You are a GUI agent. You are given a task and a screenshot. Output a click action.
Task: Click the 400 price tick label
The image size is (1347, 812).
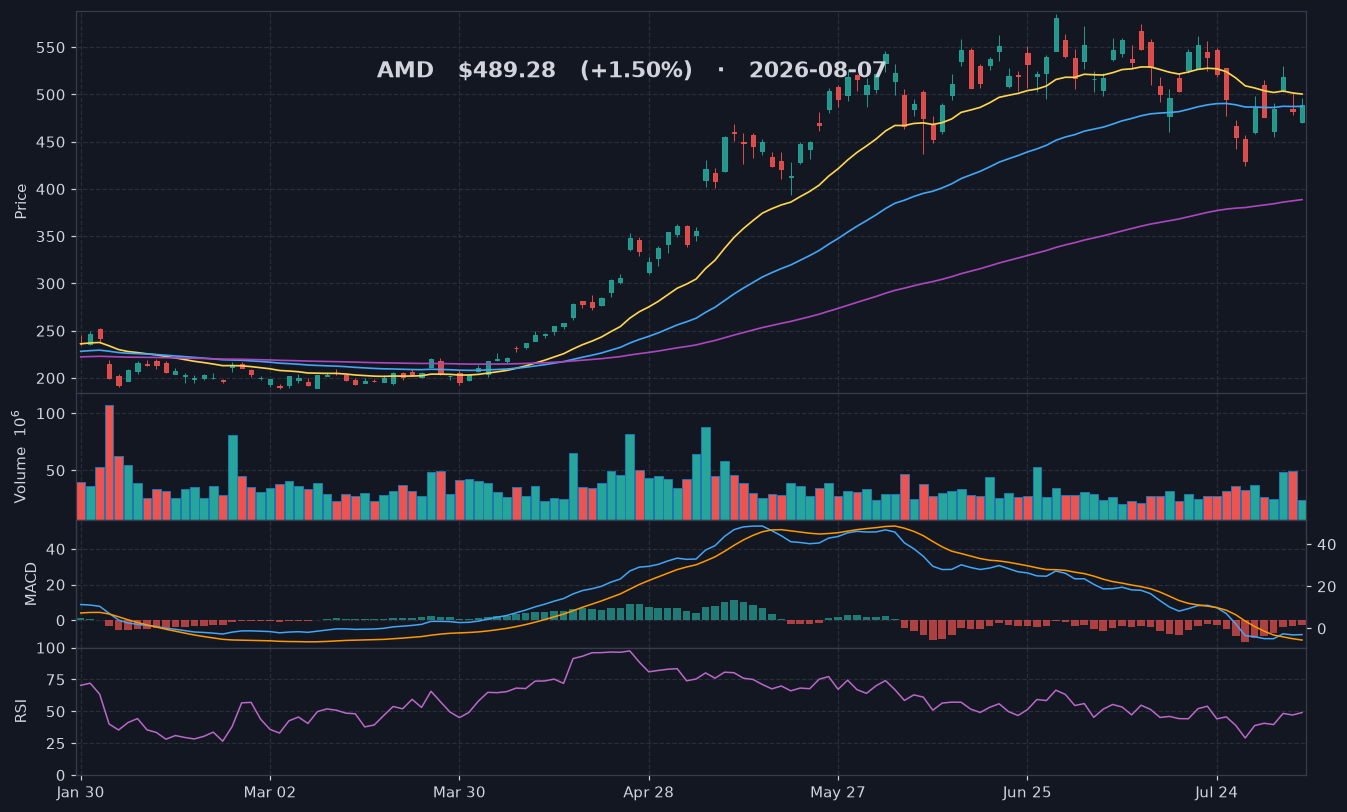[52, 190]
